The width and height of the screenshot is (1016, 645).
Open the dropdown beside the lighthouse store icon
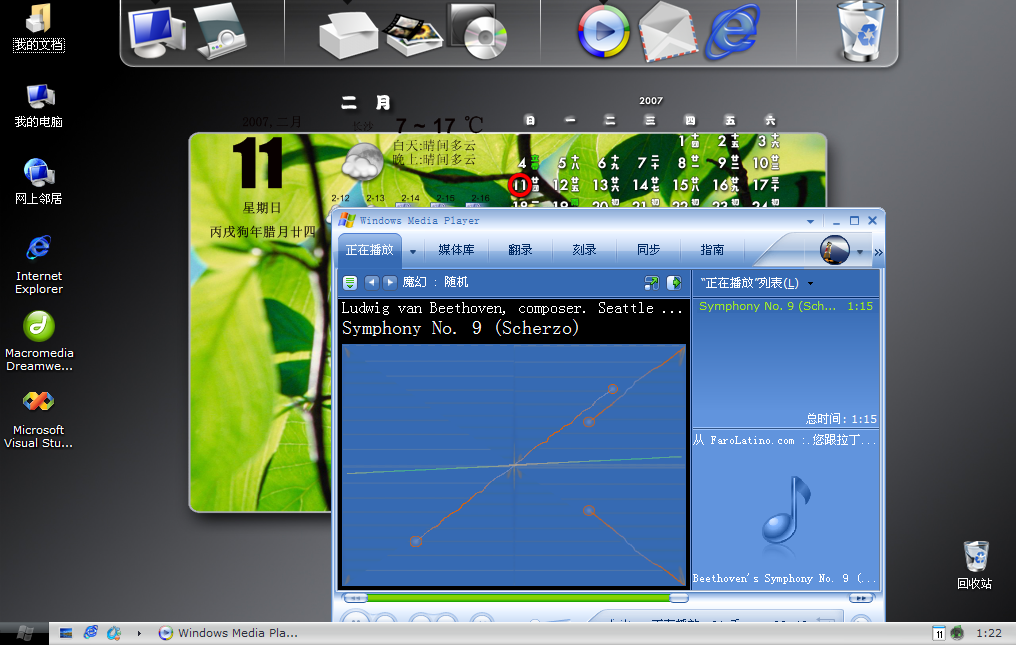click(860, 252)
